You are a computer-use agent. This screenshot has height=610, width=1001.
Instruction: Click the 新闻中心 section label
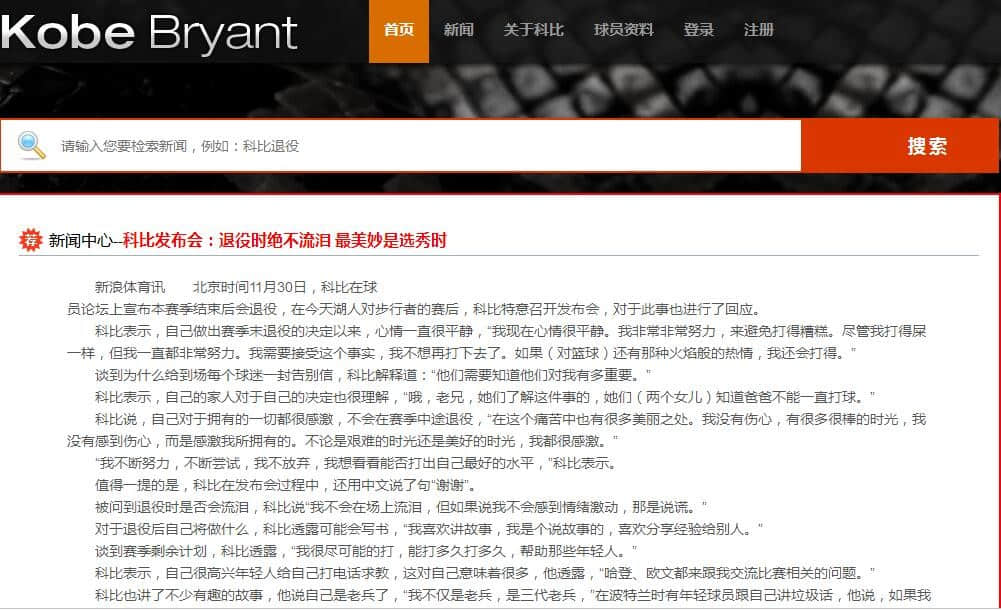81,241
